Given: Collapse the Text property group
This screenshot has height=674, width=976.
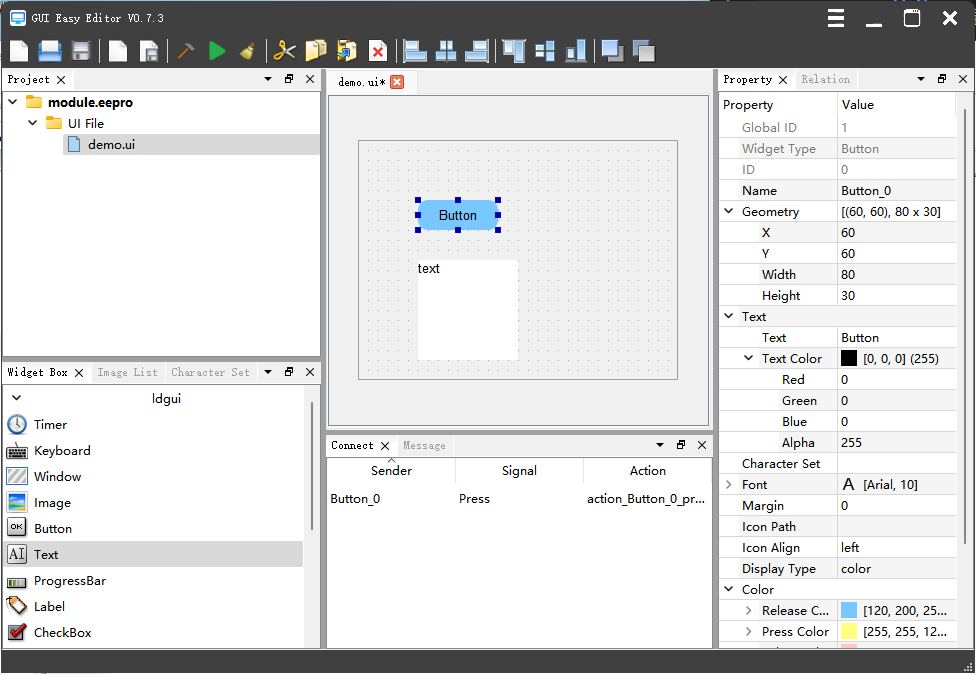Looking at the screenshot, I should pos(729,316).
